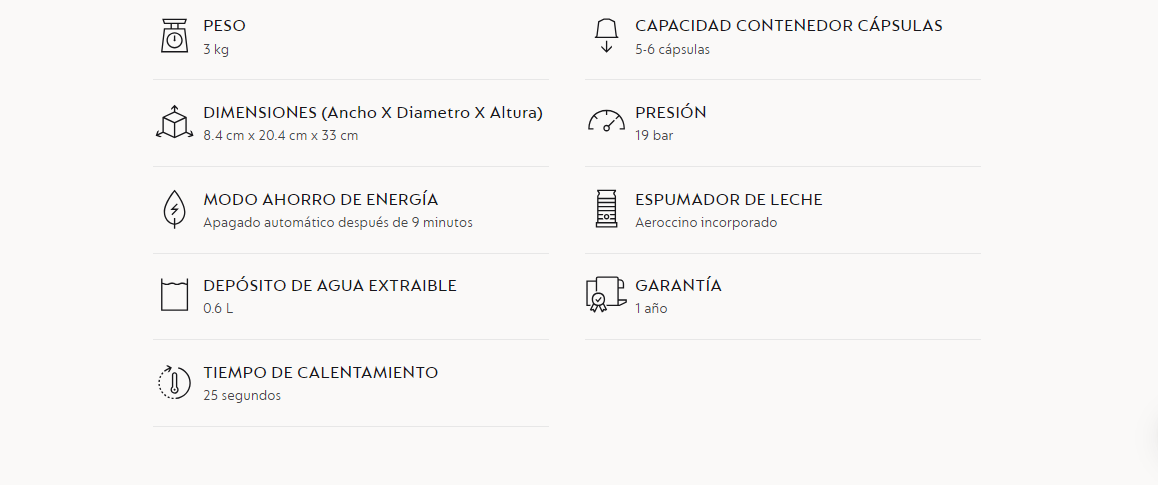Click the pressure gauge icon
The image size is (1158, 485).
pos(606,121)
